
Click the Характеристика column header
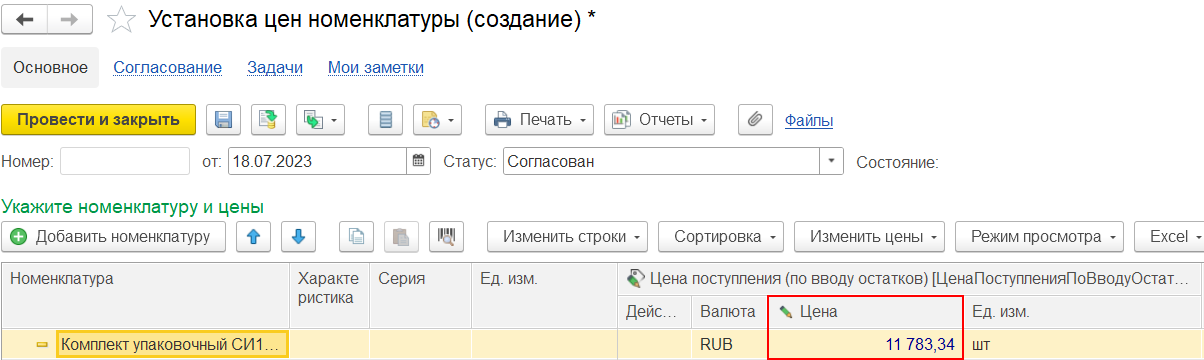(x=329, y=296)
